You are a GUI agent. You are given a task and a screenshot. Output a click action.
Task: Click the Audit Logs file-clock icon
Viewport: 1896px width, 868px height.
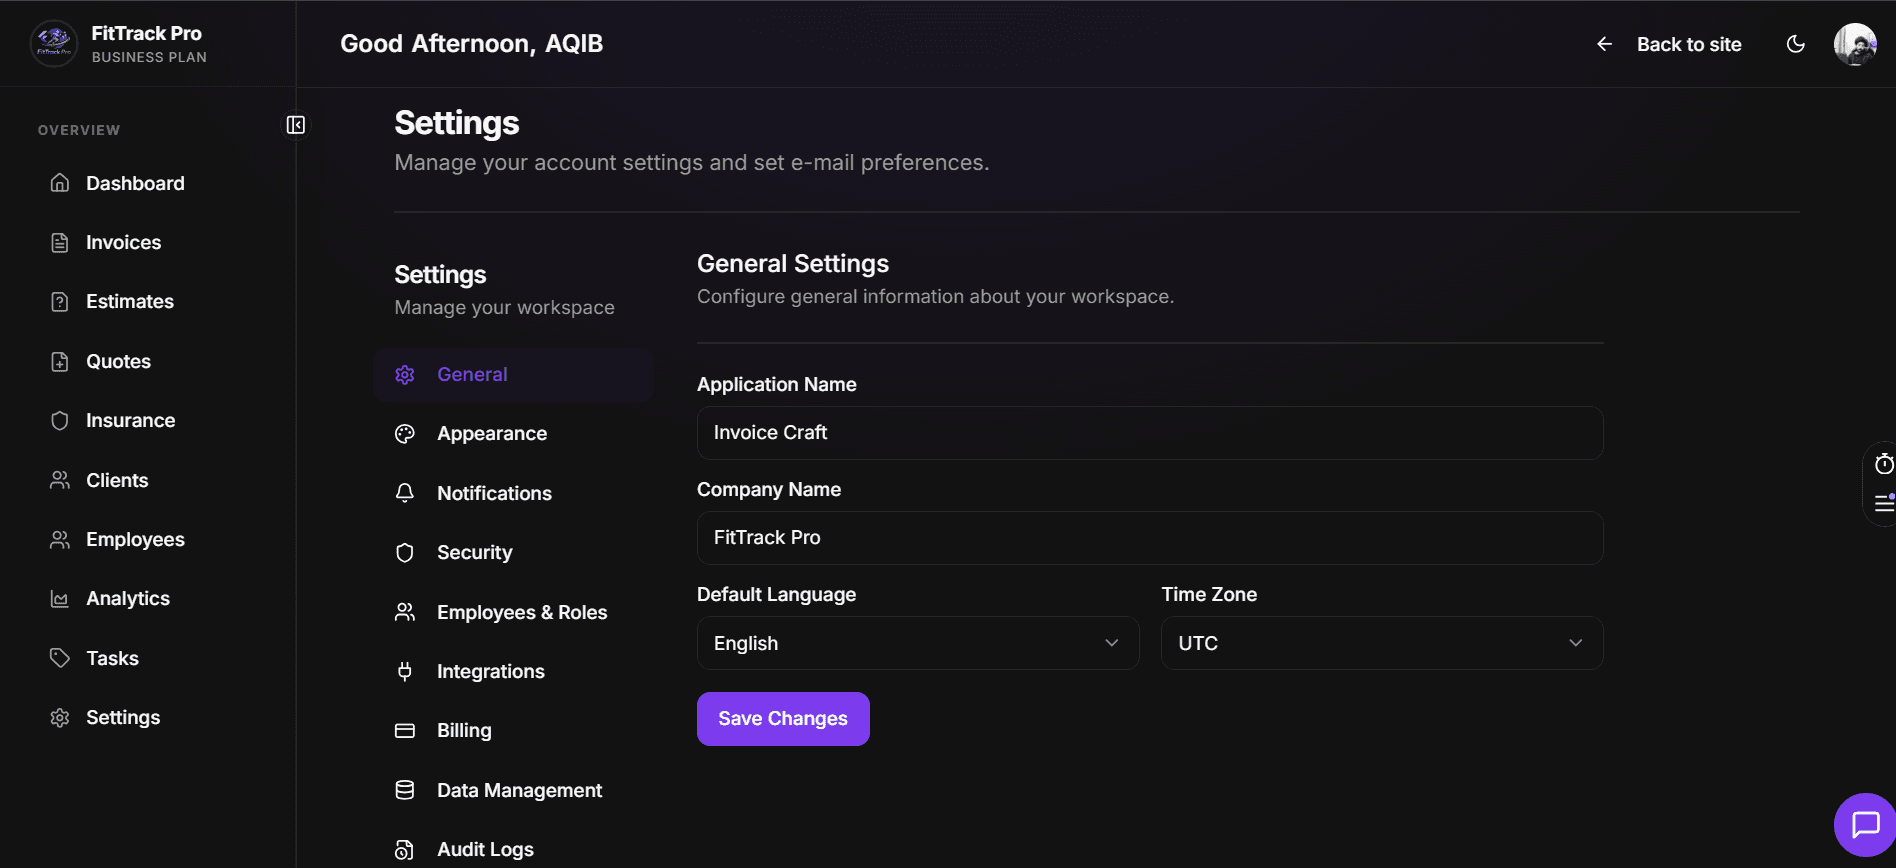point(405,850)
